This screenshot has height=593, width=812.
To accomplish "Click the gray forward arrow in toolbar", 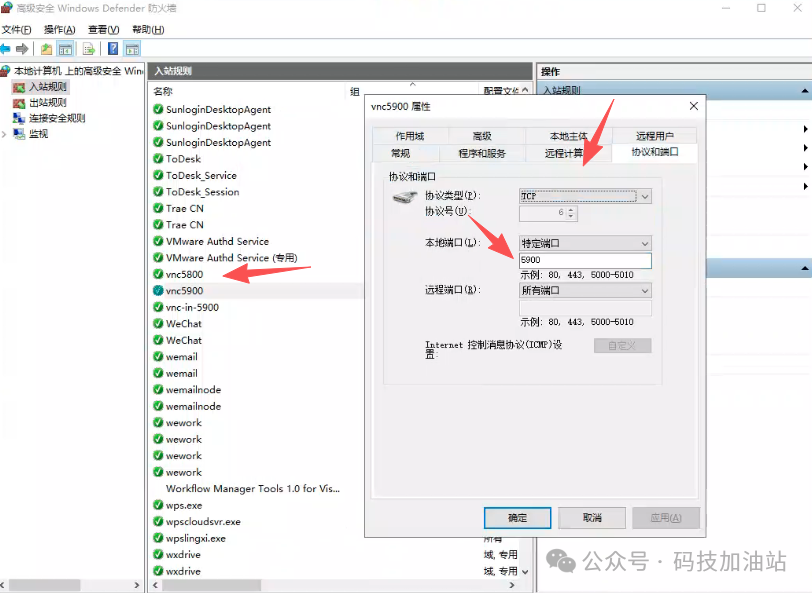I will coord(22,49).
